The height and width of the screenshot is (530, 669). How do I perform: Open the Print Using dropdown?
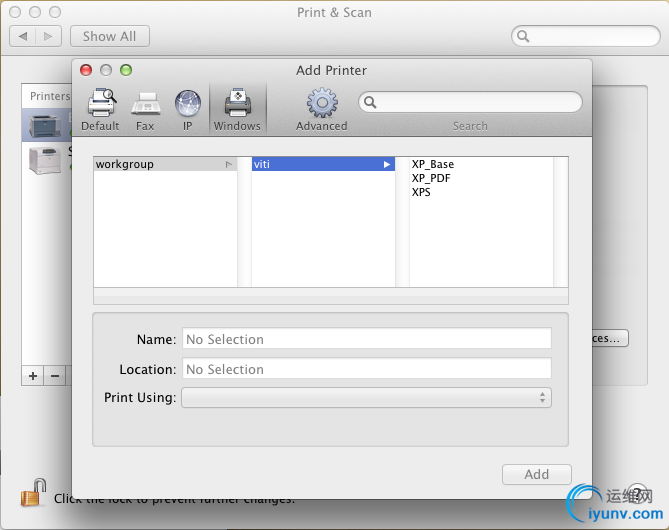(366, 397)
